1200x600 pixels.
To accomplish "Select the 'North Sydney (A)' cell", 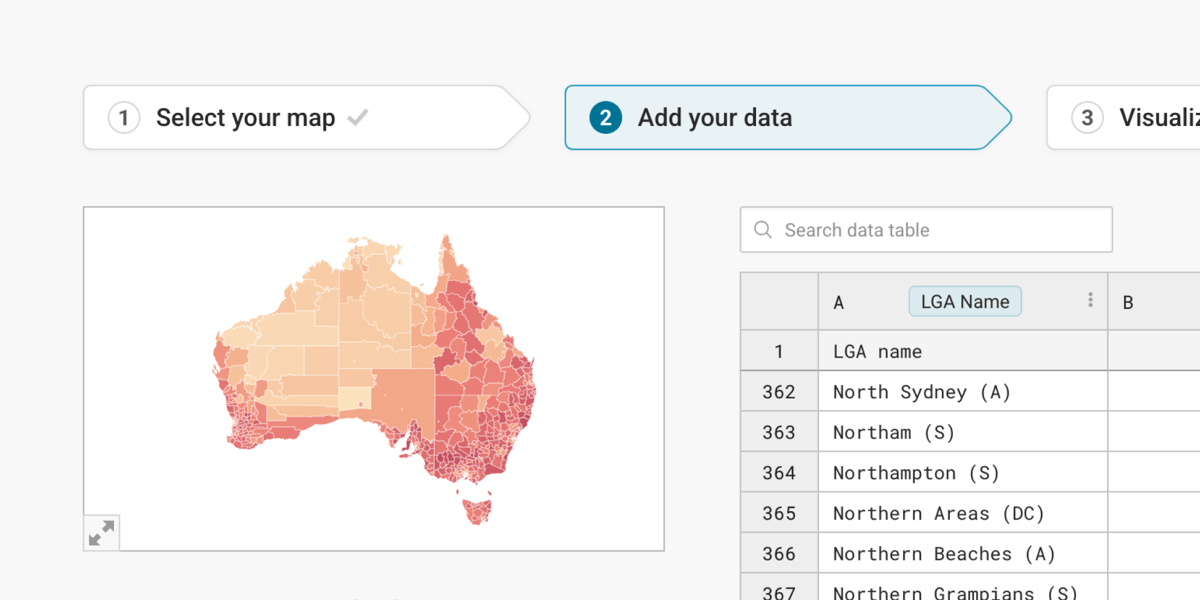I will pos(963,392).
